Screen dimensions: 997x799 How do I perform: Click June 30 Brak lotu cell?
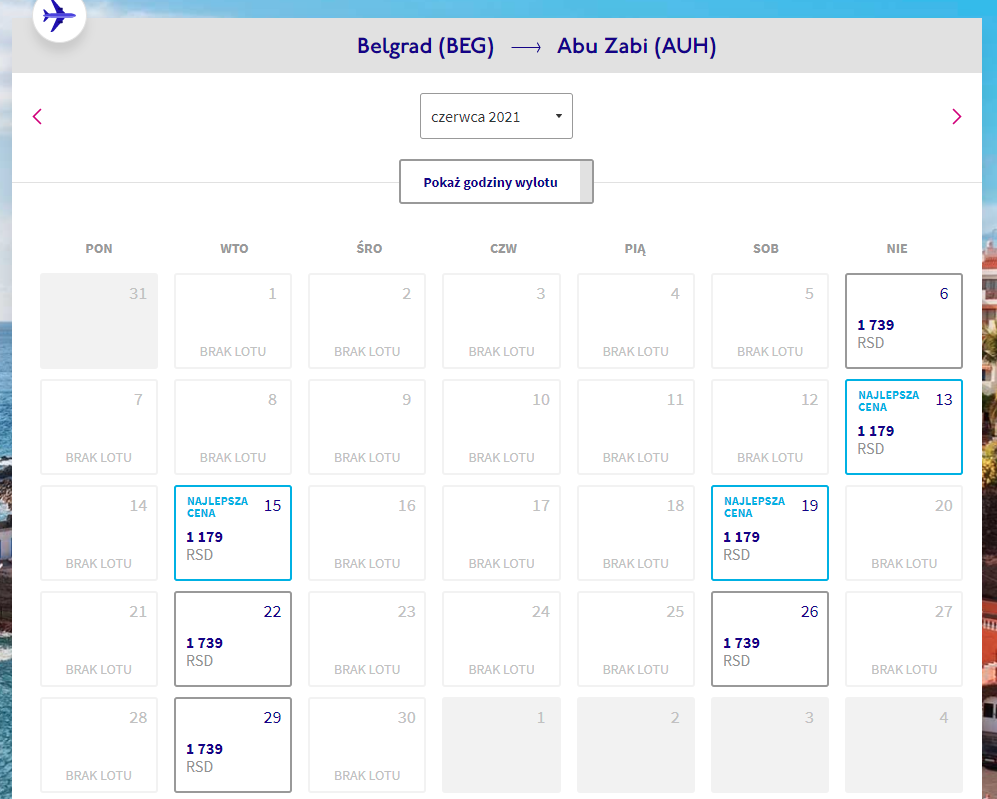coord(367,745)
